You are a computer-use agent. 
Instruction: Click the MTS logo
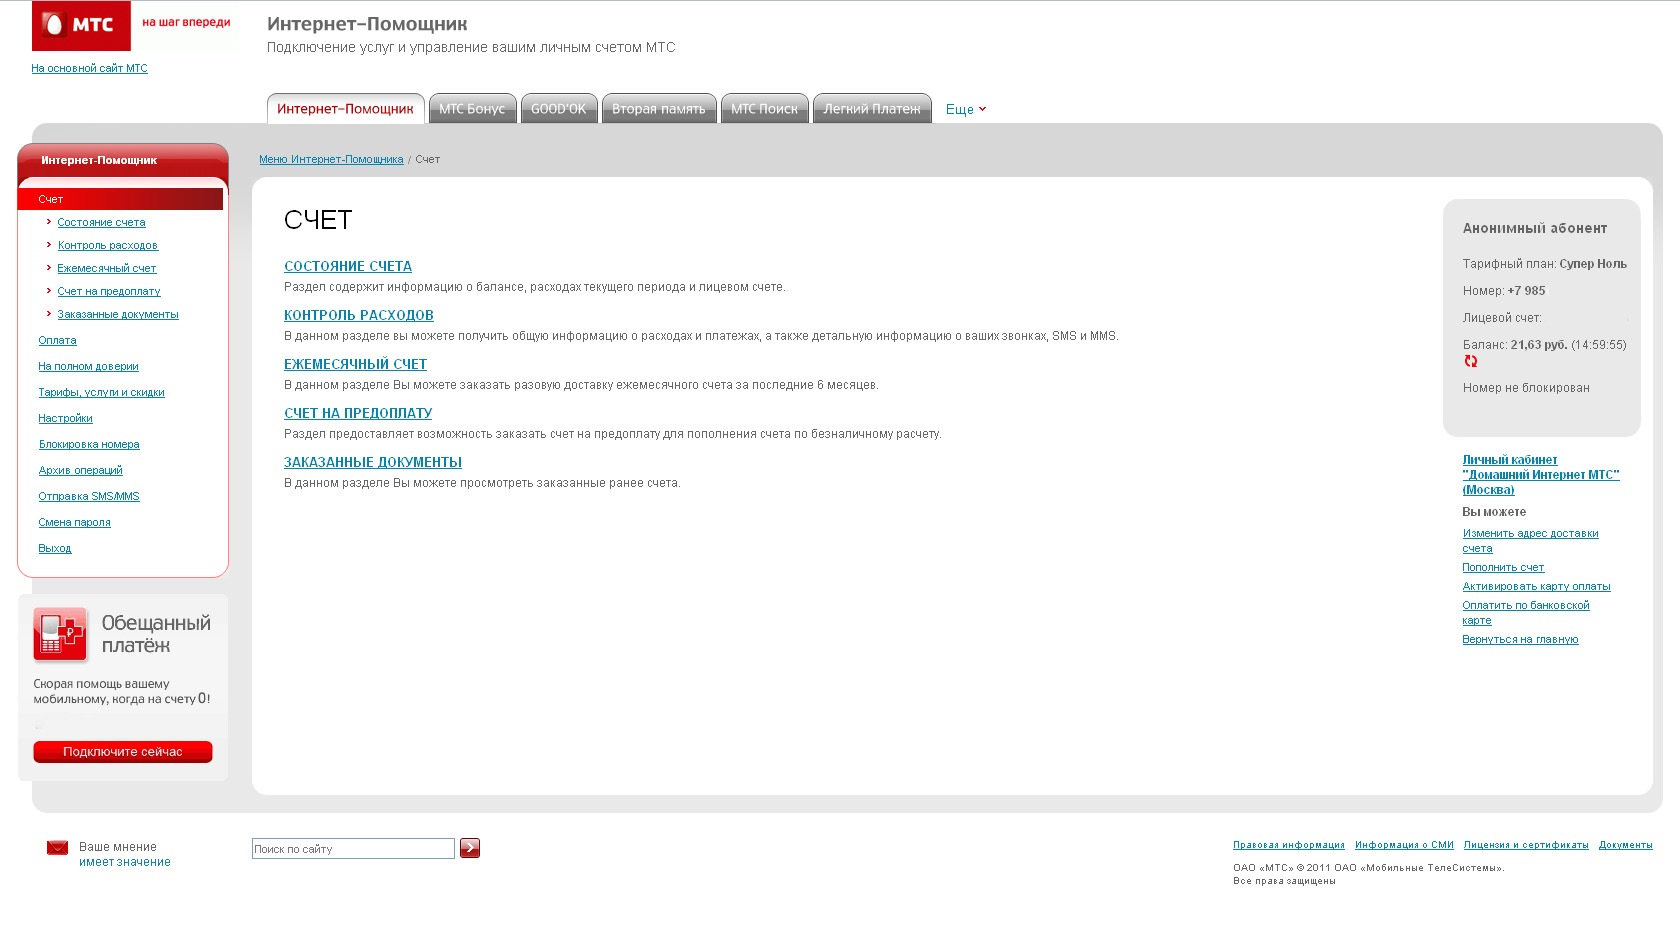pos(81,25)
